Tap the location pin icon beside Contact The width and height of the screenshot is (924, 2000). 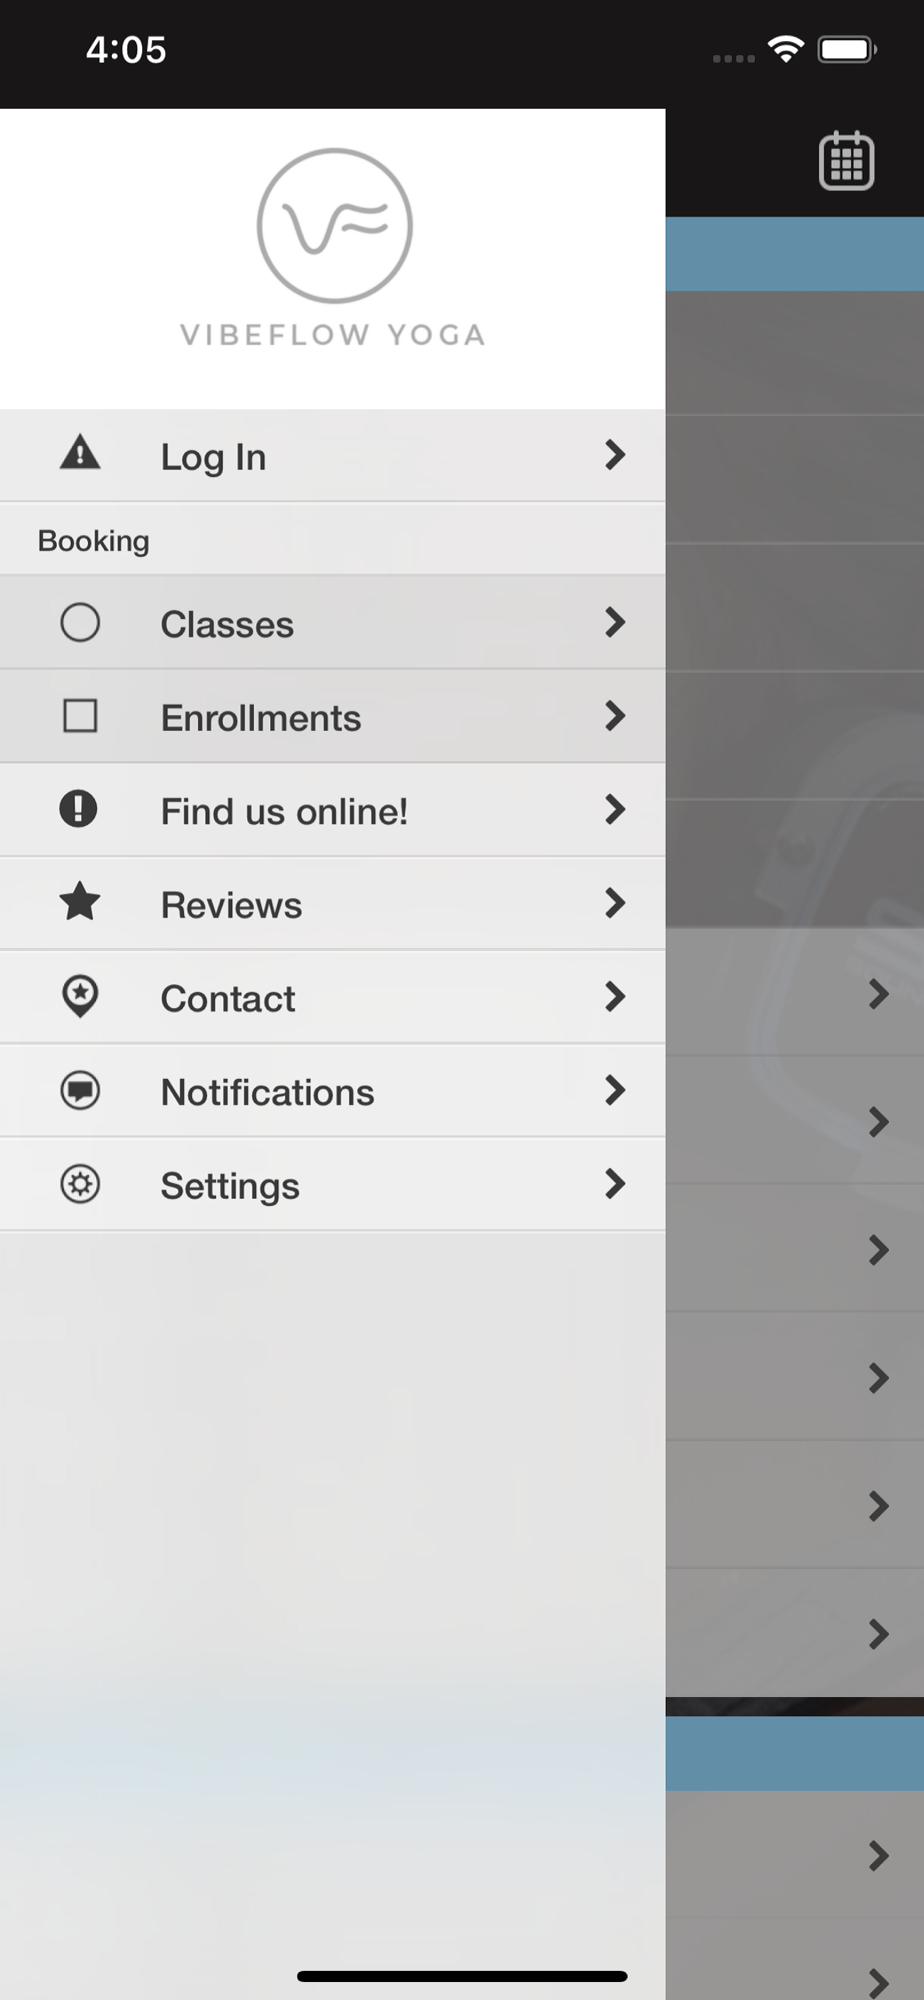tap(80, 996)
